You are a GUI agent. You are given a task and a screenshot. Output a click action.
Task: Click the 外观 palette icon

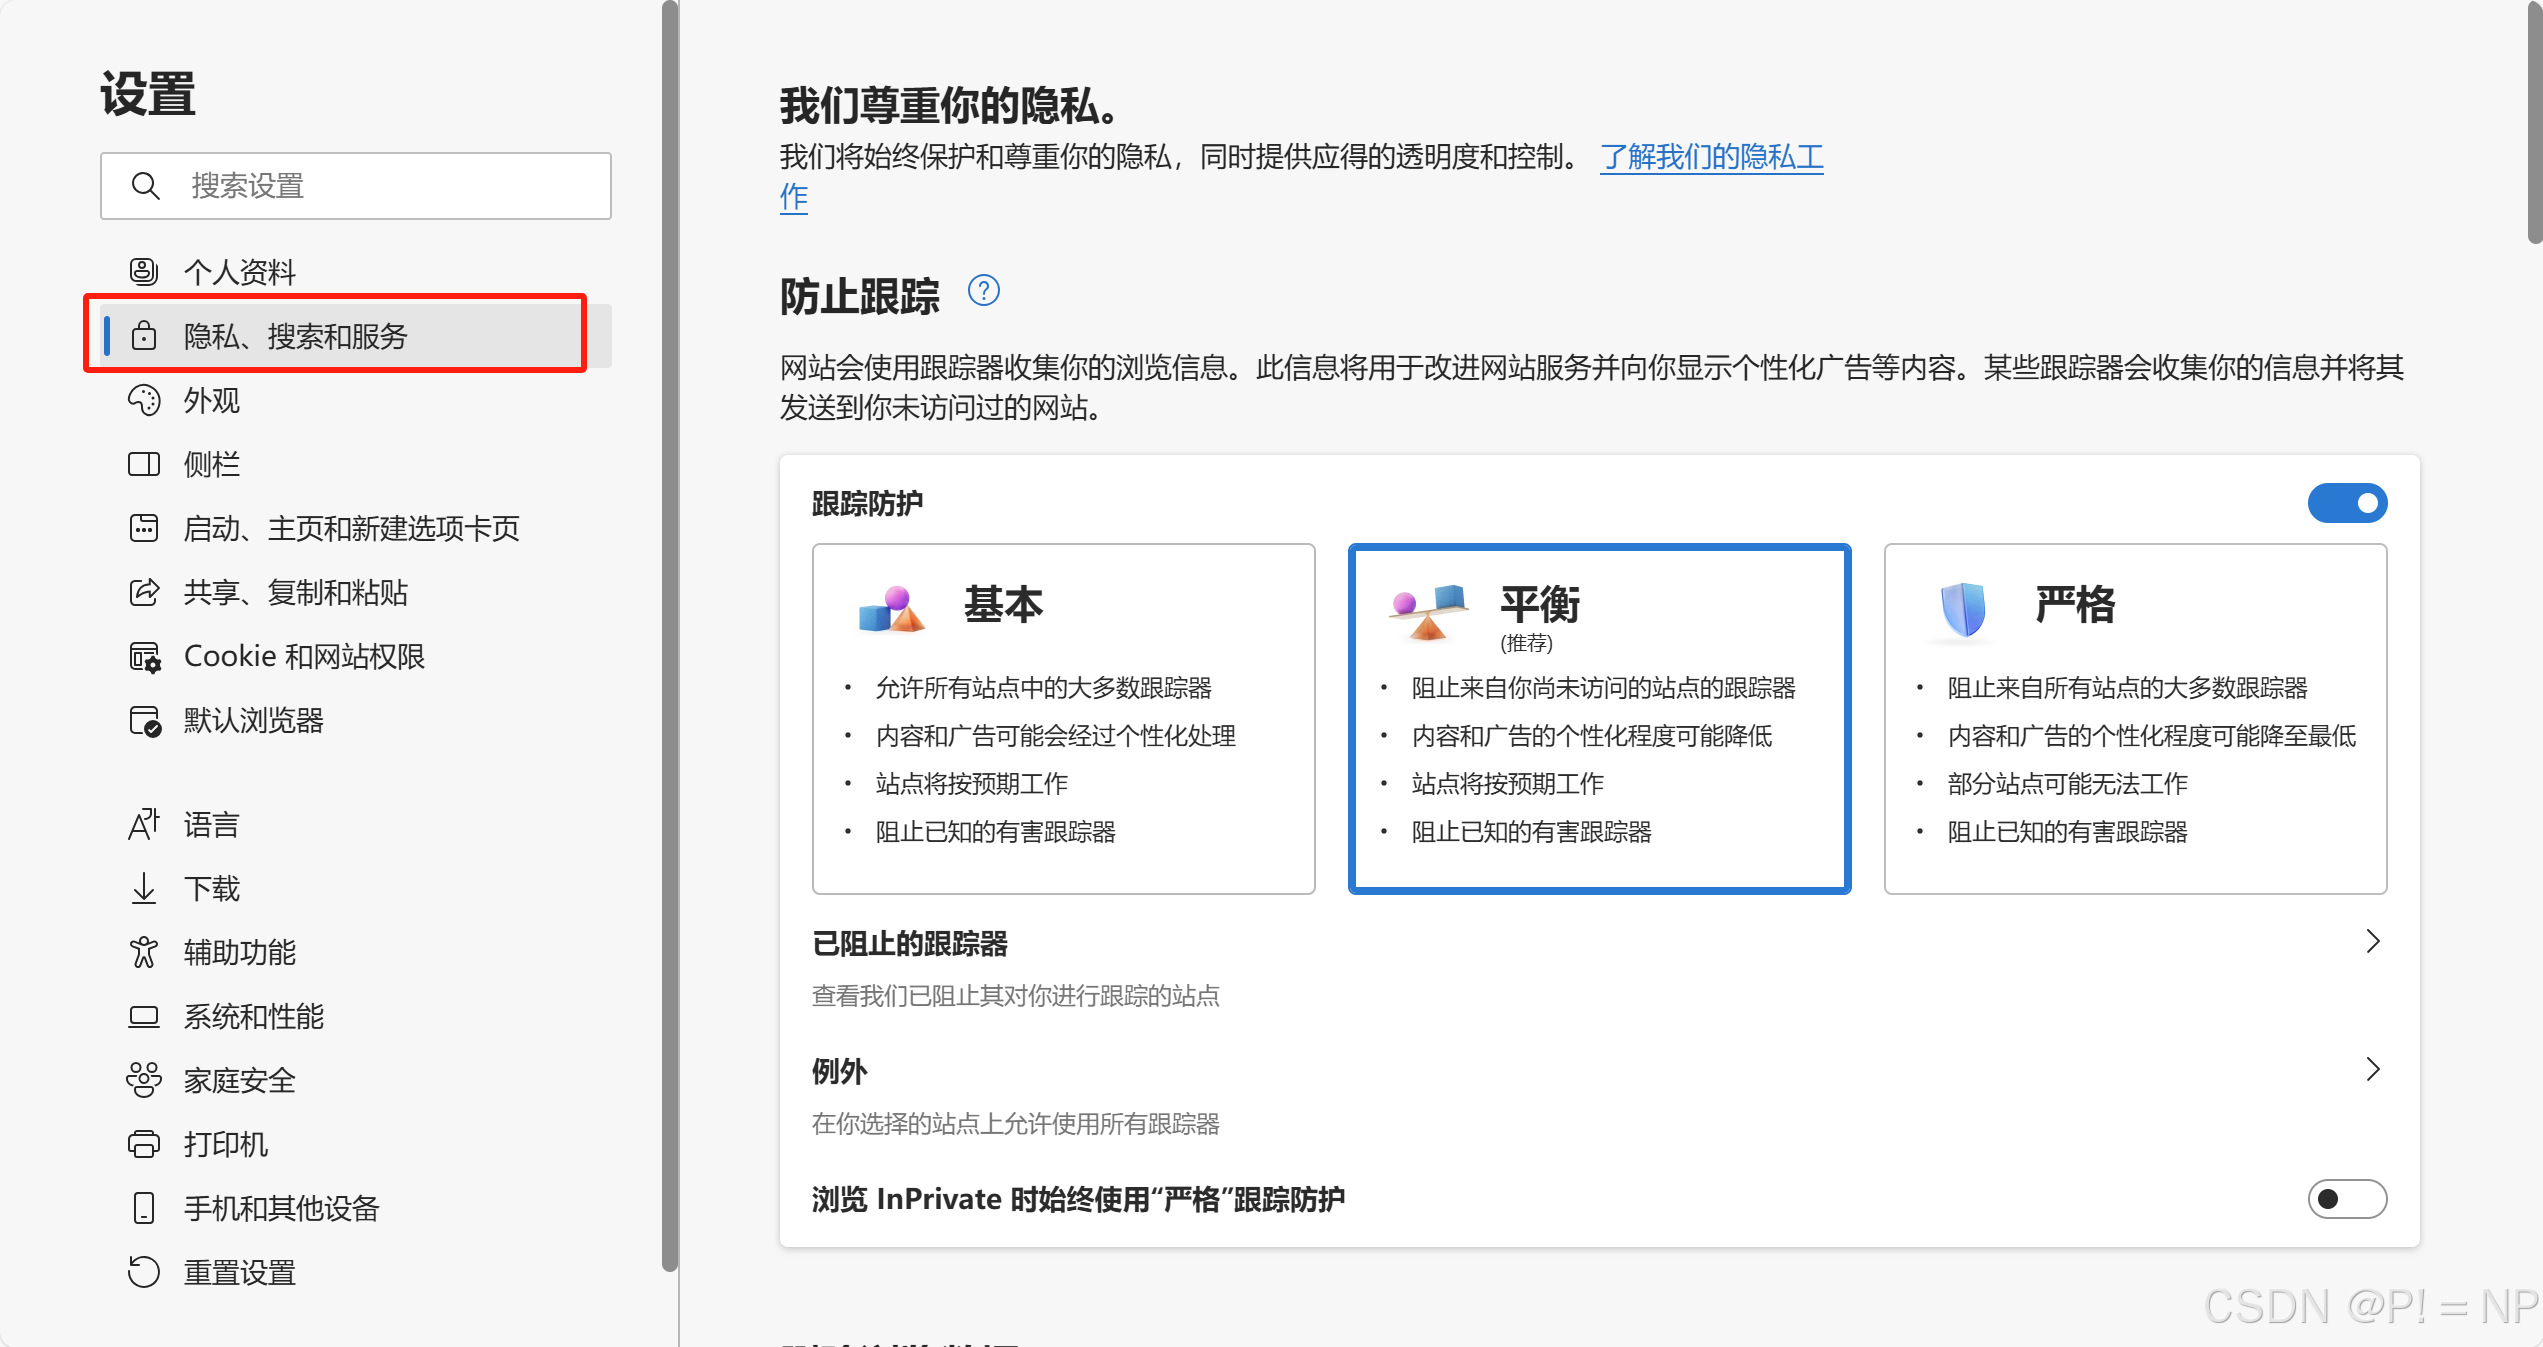pyautogui.click(x=144, y=400)
